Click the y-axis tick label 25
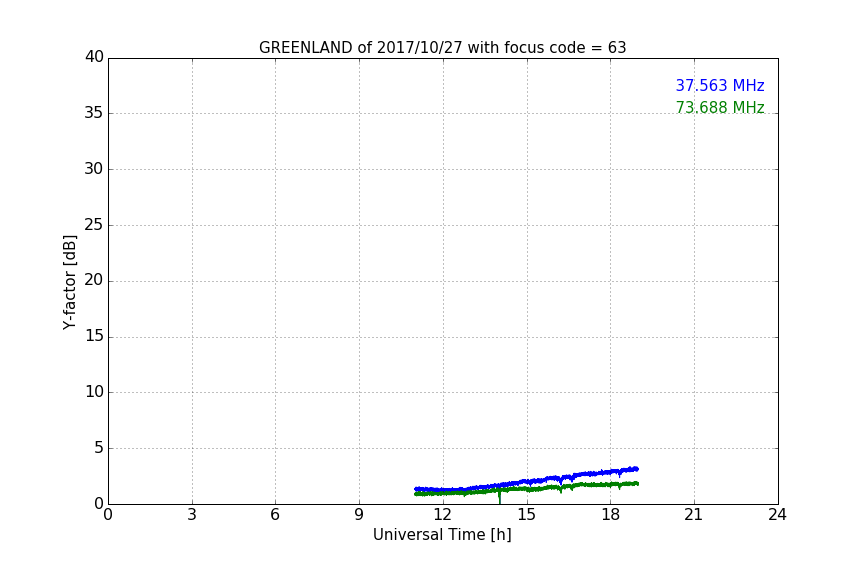 94,224
